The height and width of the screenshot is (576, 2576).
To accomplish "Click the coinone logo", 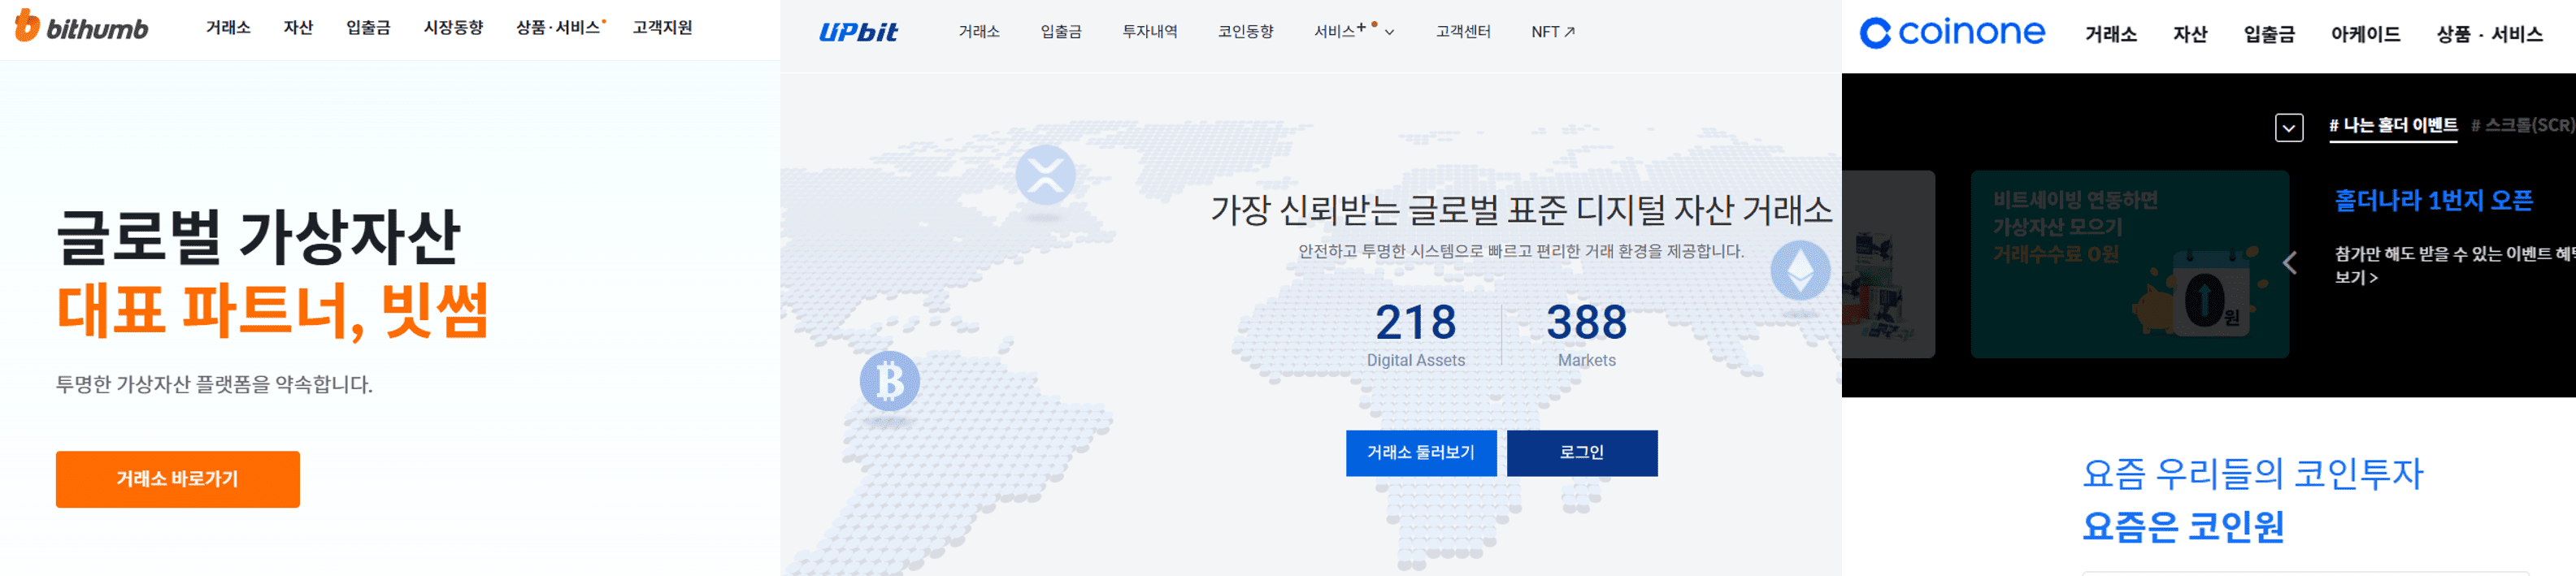I will [1952, 33].
